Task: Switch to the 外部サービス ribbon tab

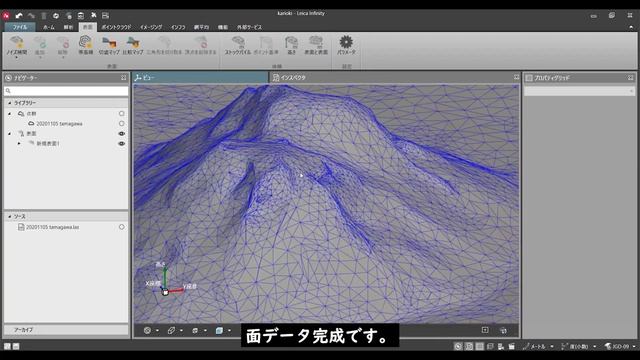Action: pyautogui.click(x=249, y=27)
